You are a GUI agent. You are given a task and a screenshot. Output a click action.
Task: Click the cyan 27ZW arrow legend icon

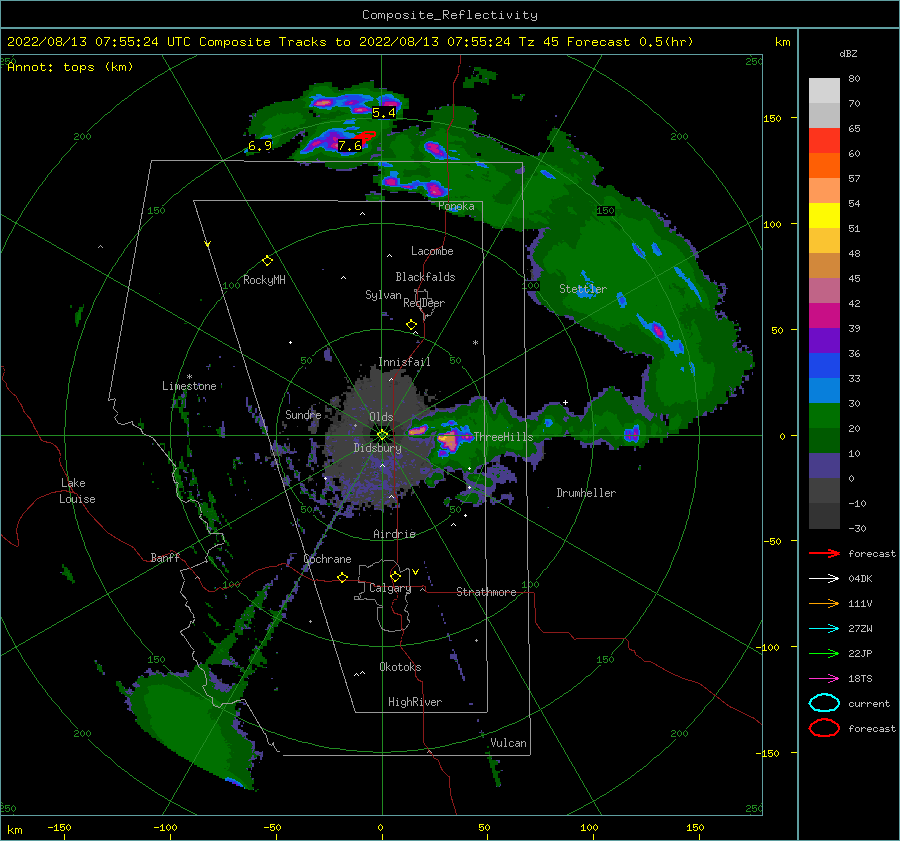tap(824, 629)
